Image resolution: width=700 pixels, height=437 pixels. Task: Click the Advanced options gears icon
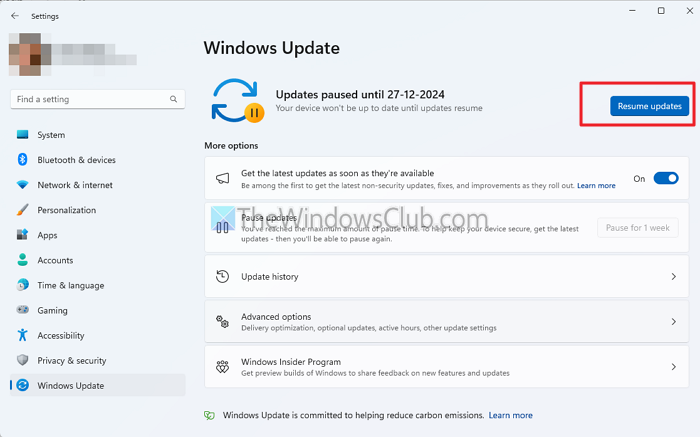[222, 321]
